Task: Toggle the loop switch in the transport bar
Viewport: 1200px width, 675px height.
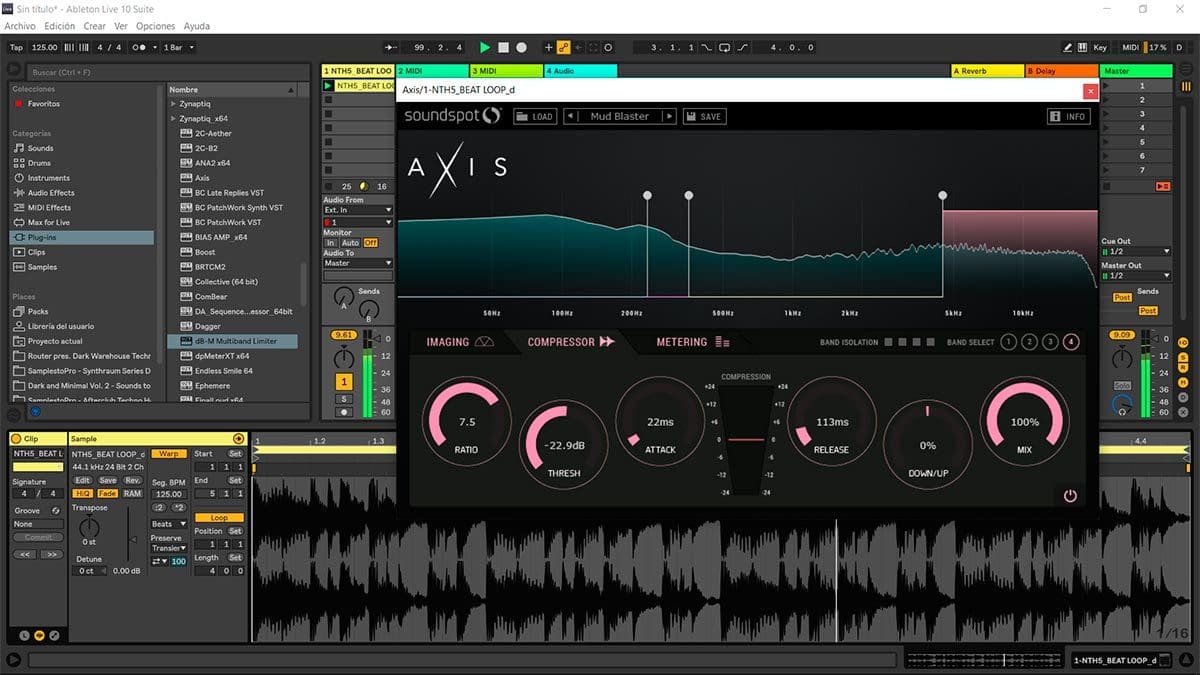Action: coord(725,47)
